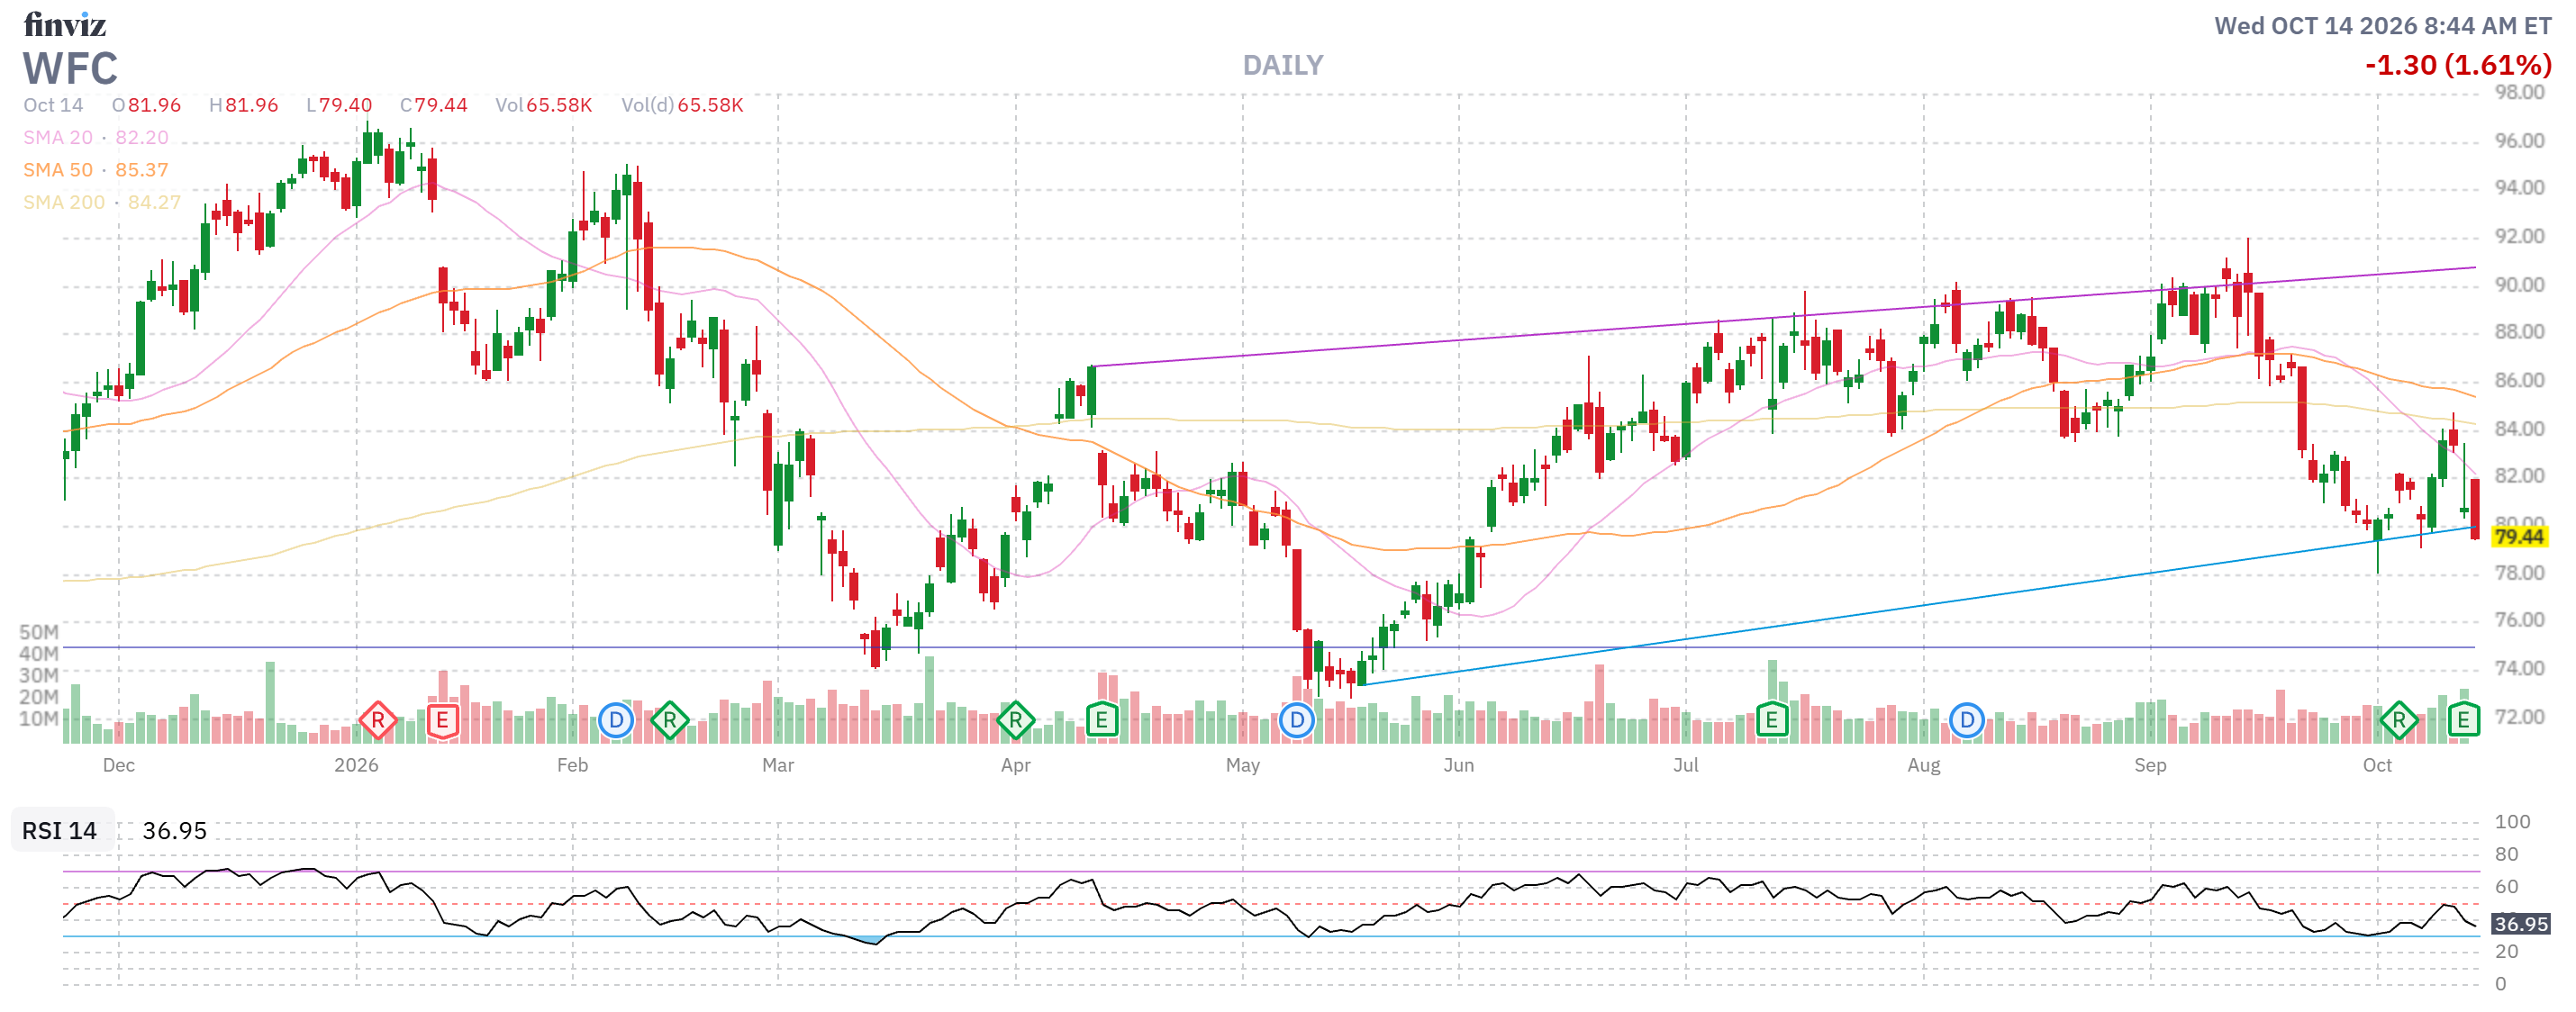Select the blue D dividend marker in February
2576x1012 pixels.
pyautogui.click(x=616, y=720)
